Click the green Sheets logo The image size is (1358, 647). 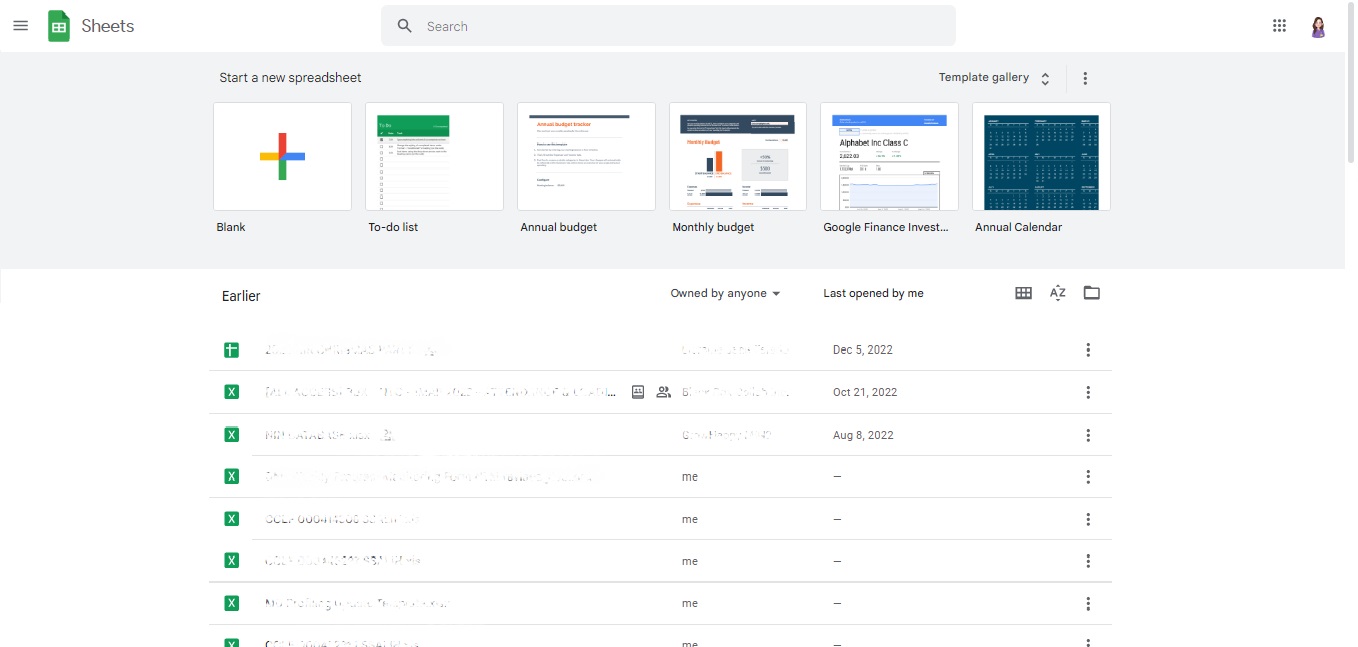click(x=59, y=26)
